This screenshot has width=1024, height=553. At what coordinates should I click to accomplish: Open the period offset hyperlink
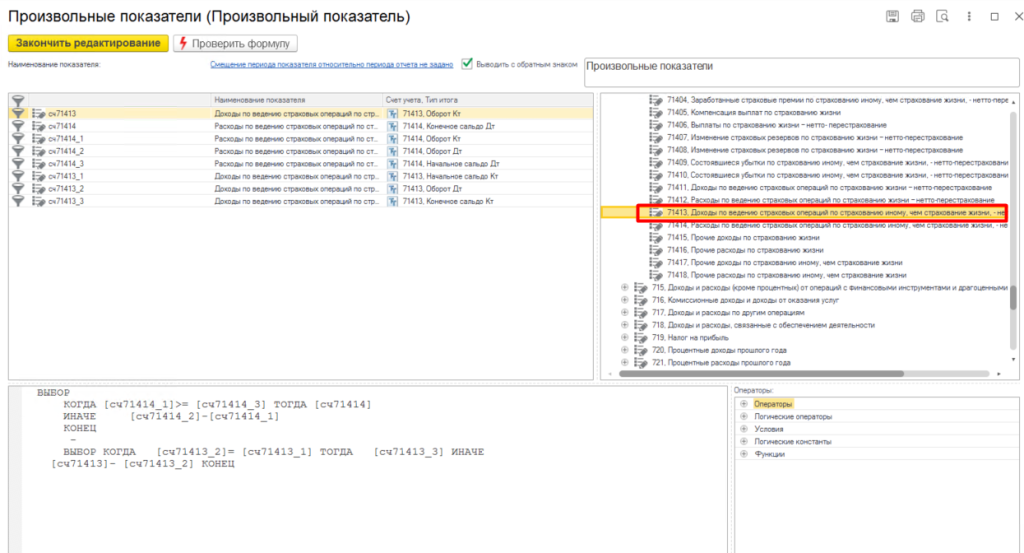coord(331,64)
